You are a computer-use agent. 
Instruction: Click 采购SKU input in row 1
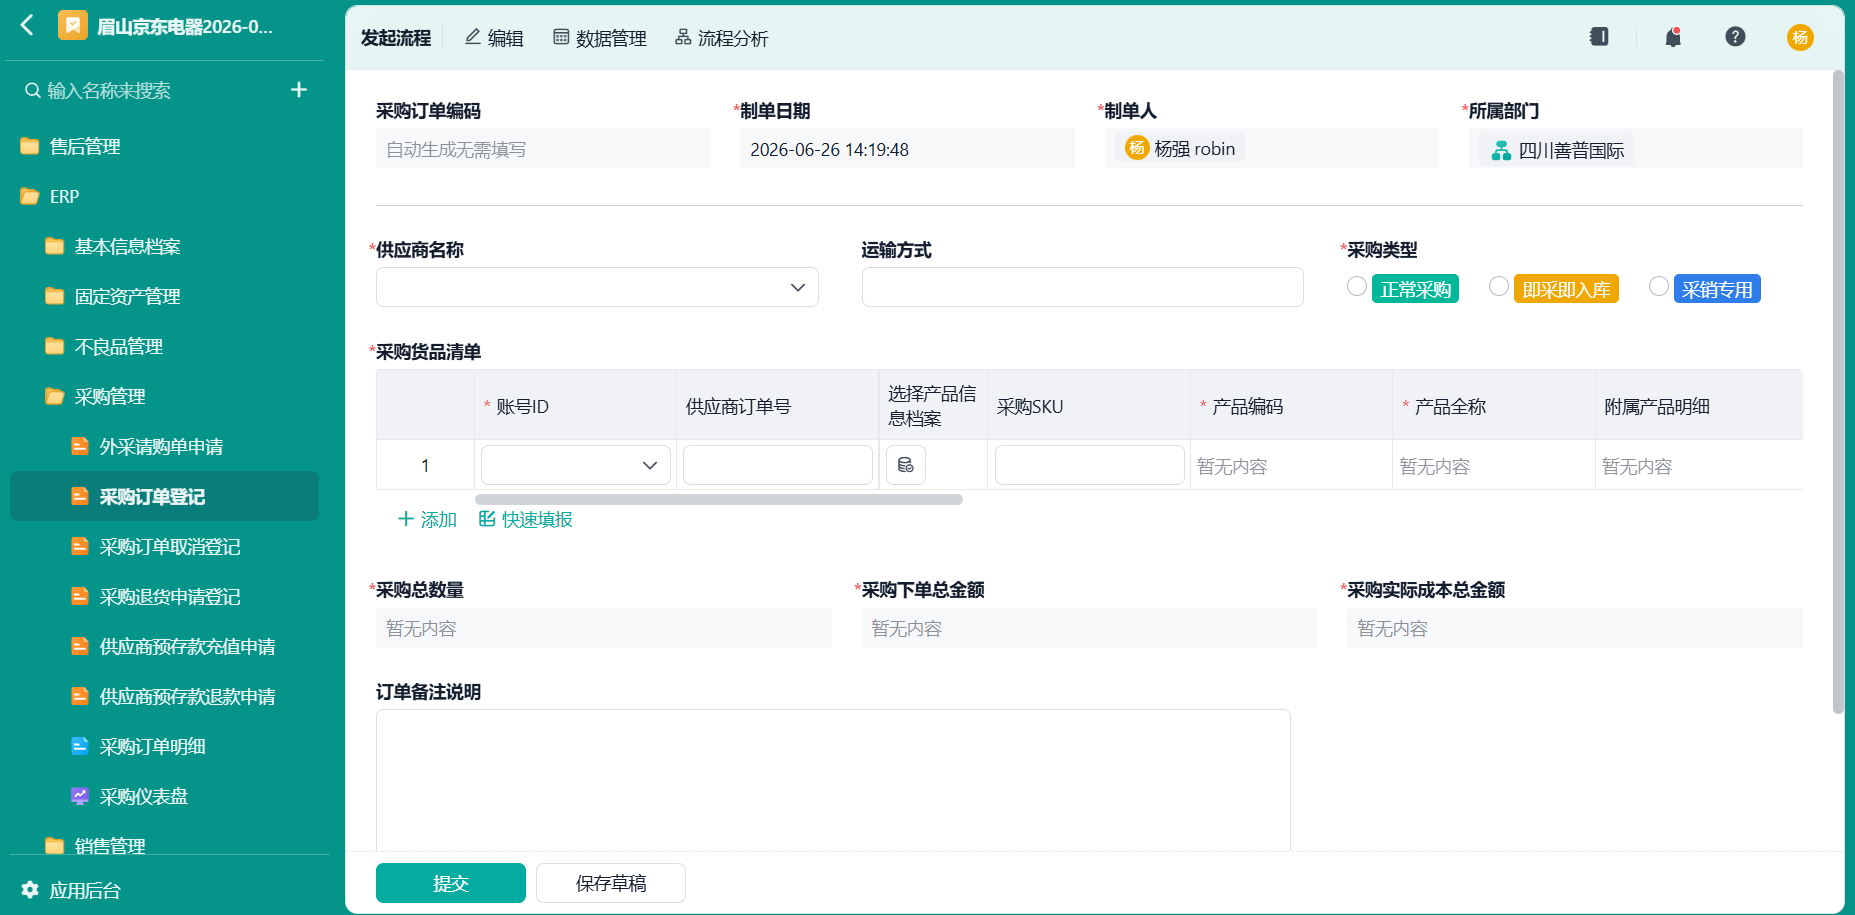(1090, 465)
